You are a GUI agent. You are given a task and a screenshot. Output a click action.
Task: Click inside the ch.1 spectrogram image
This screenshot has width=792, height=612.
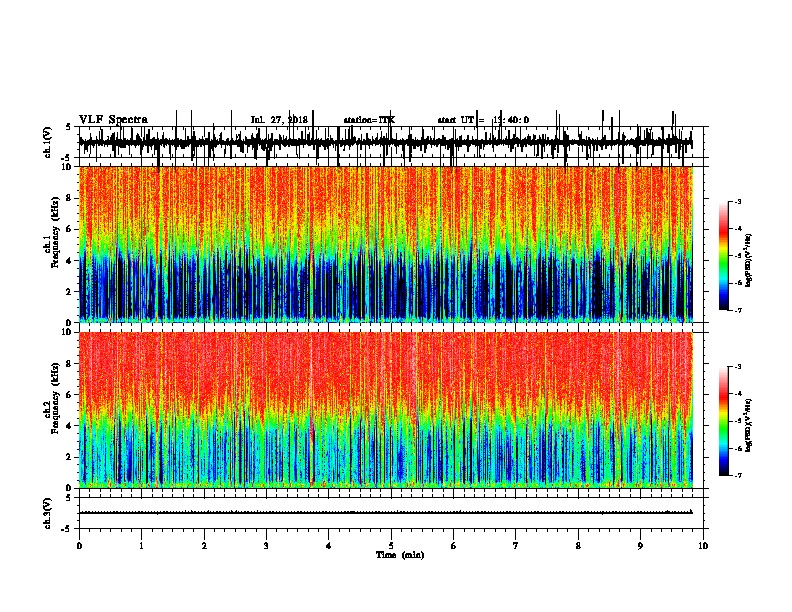click(x=385, y=244)
